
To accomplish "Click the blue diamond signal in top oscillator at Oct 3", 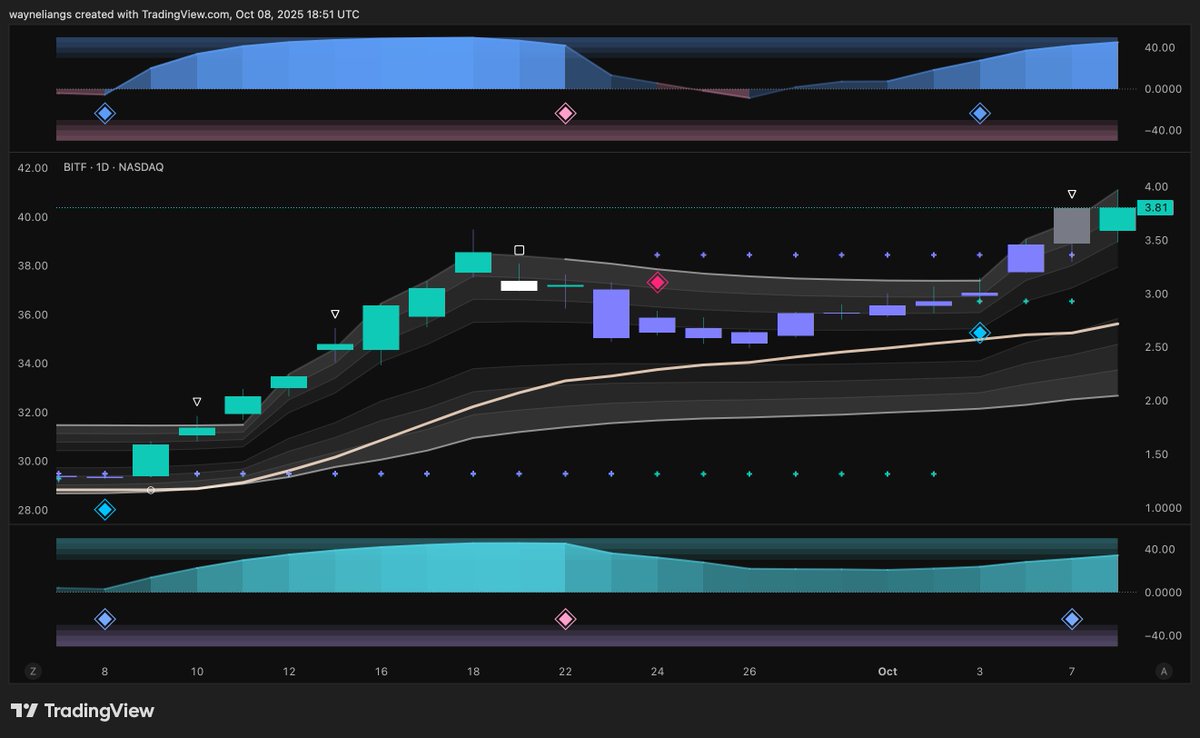I will tap(980, 113).
